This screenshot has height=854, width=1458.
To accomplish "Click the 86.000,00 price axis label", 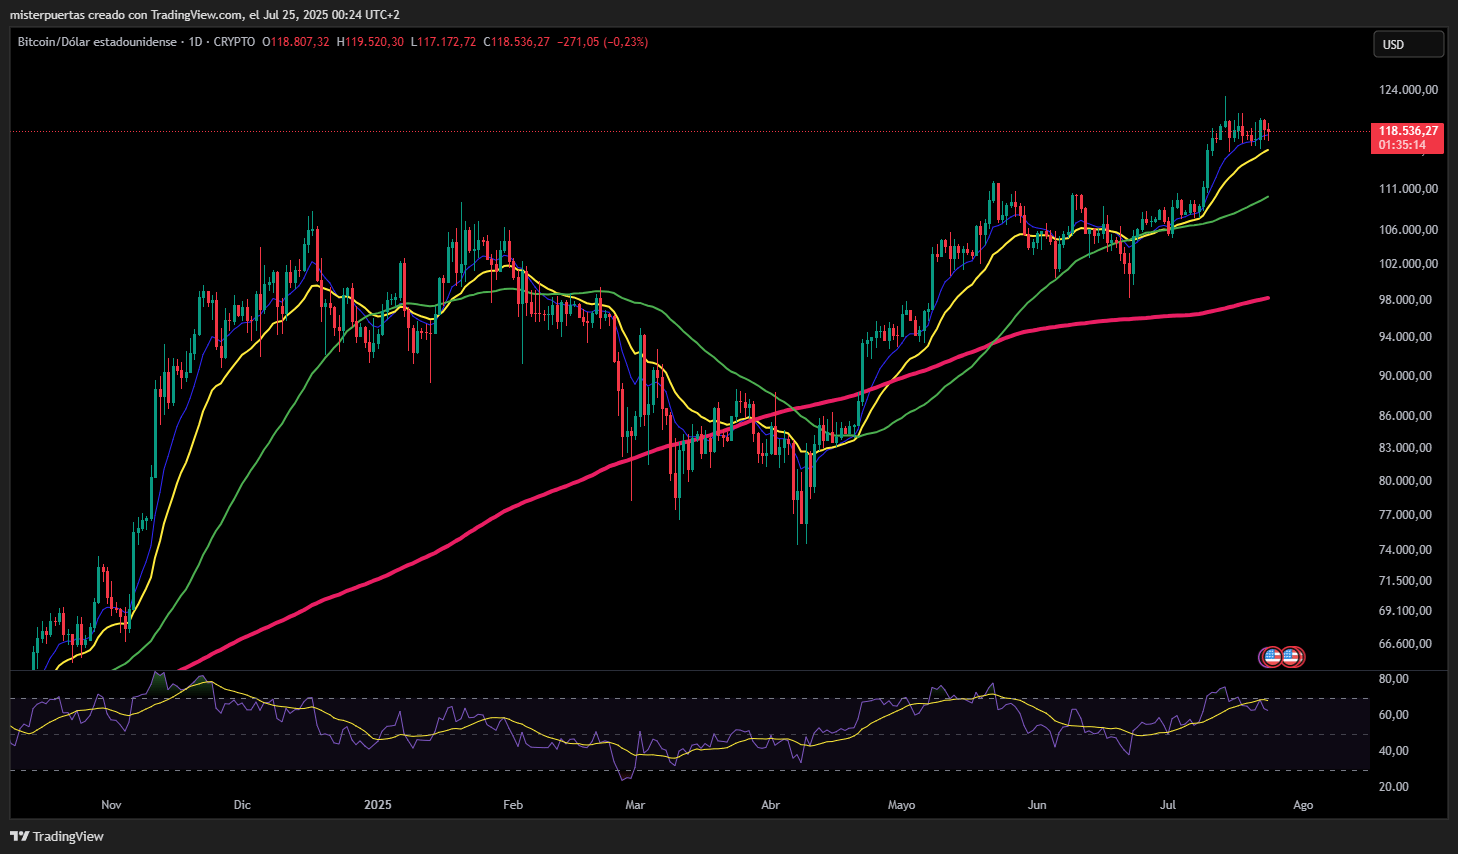I will [1405, 416].
